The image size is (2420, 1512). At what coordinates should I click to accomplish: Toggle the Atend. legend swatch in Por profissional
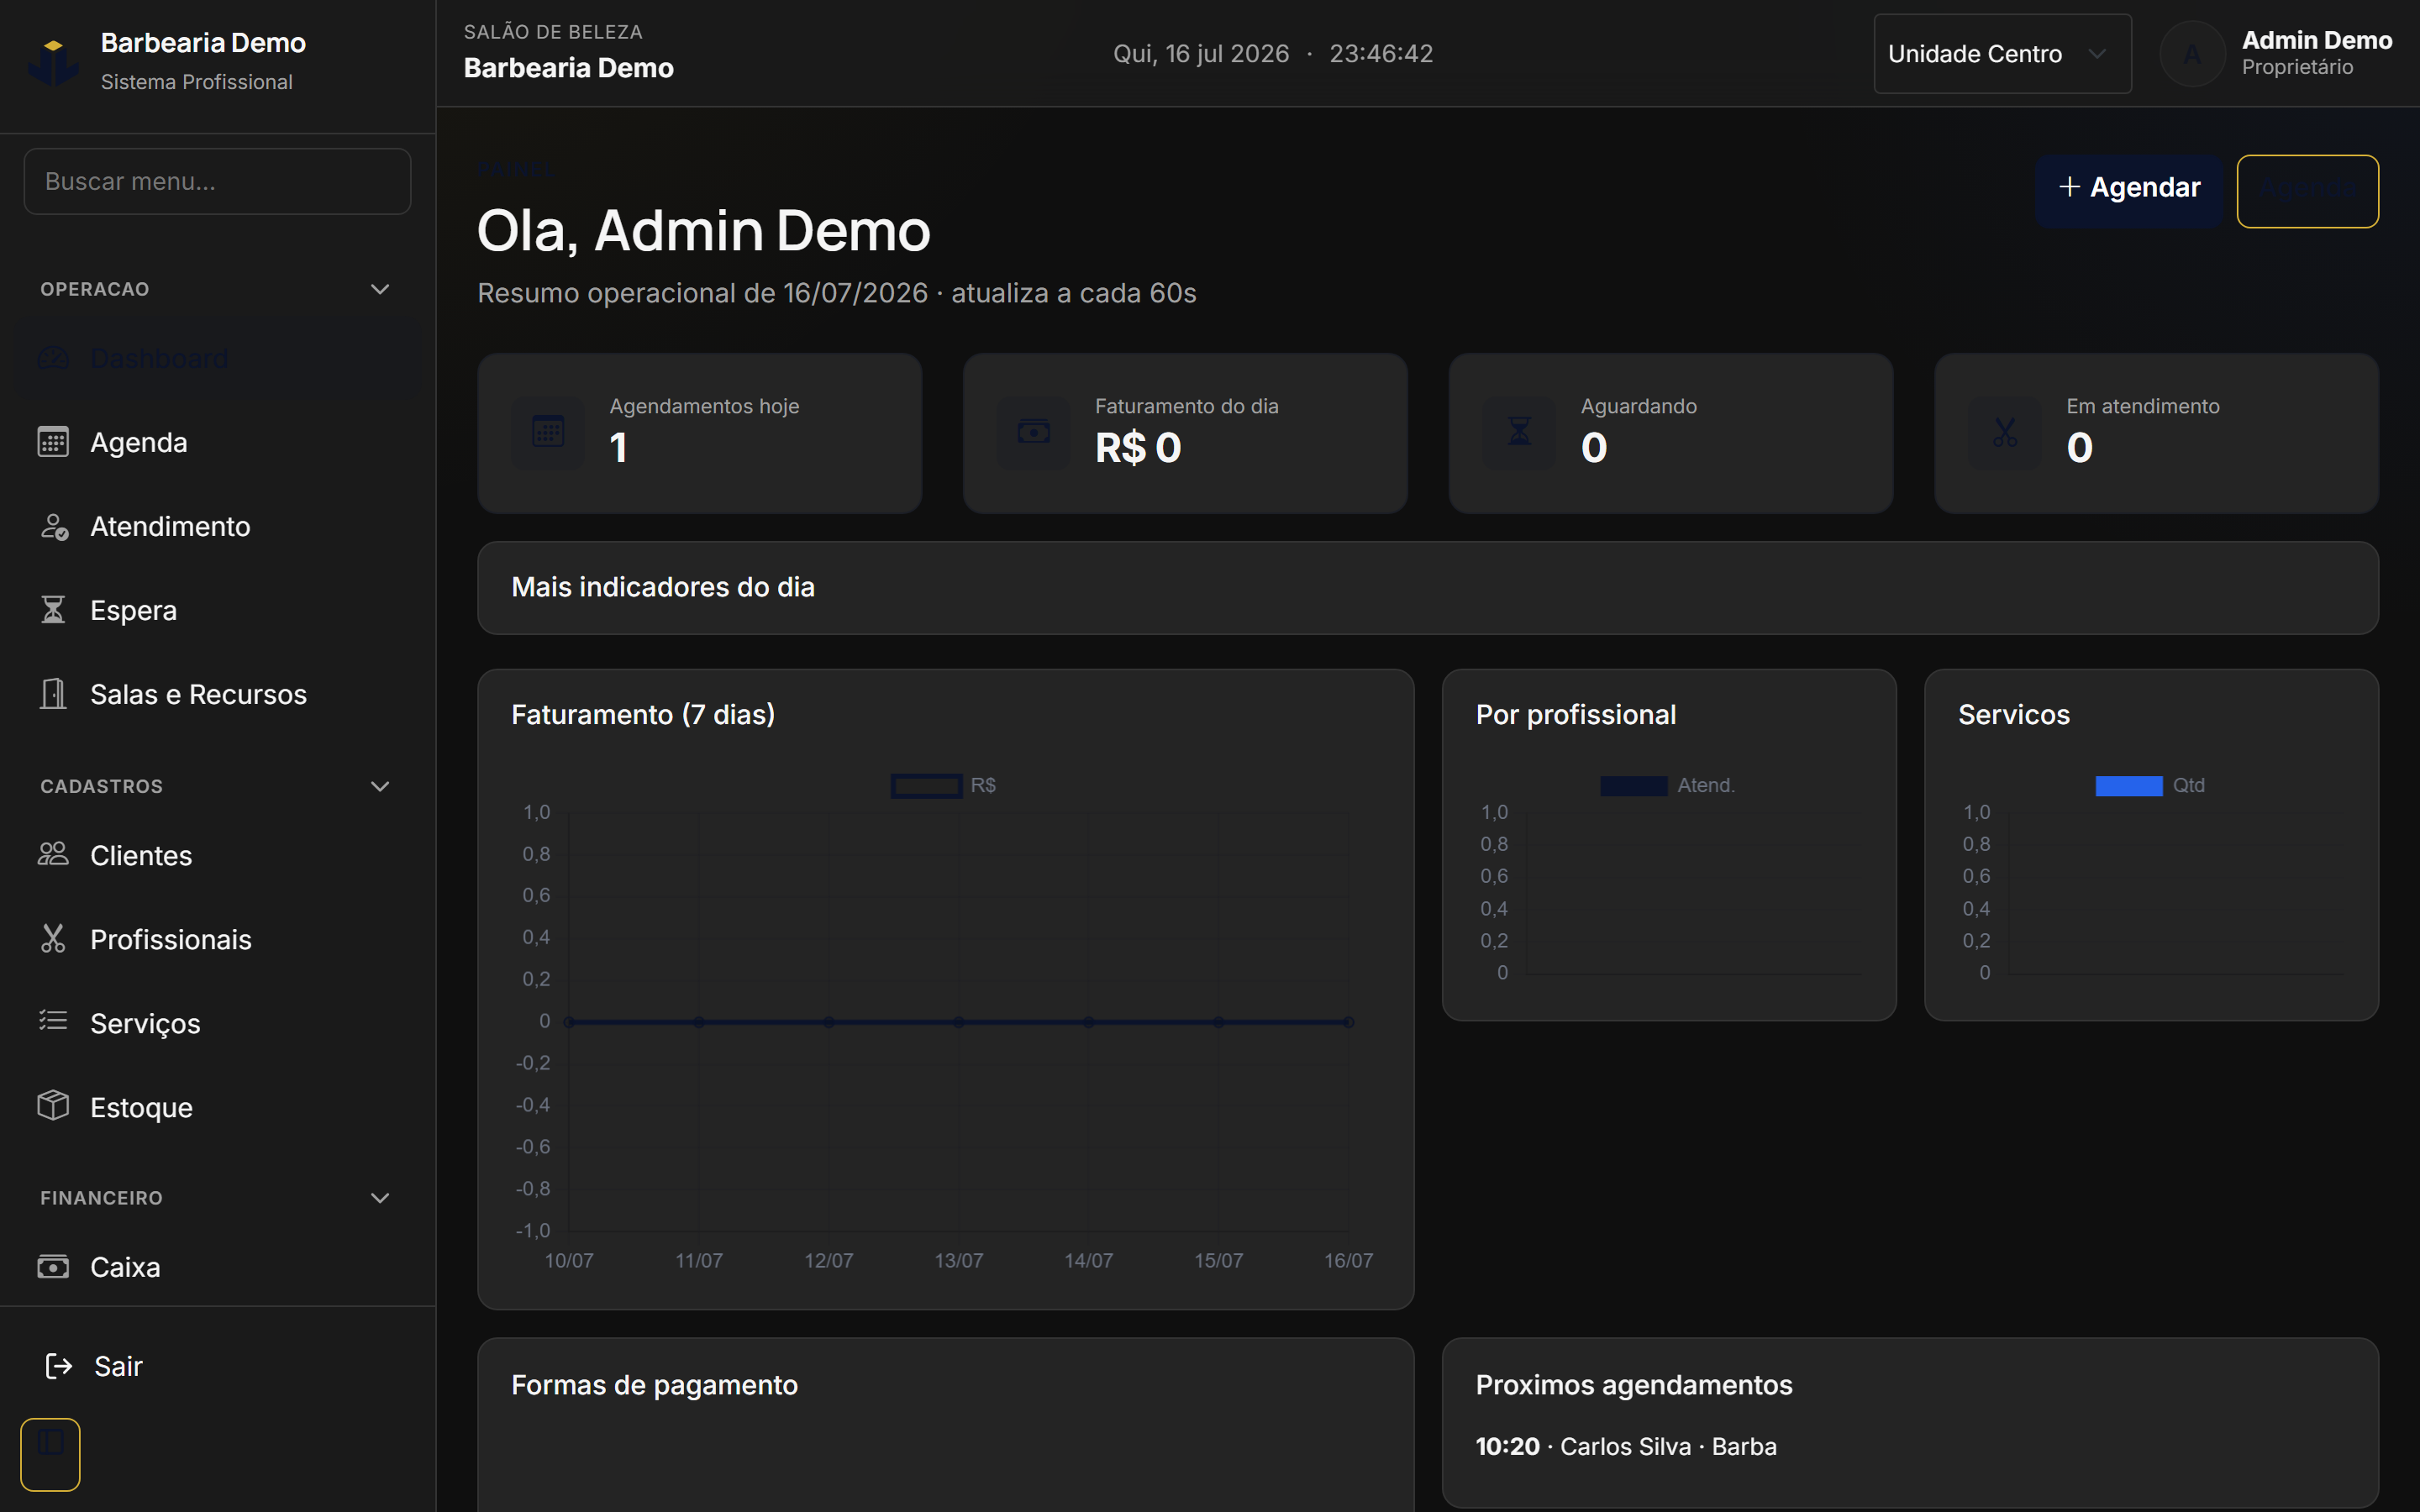[x=1633, y=786]
